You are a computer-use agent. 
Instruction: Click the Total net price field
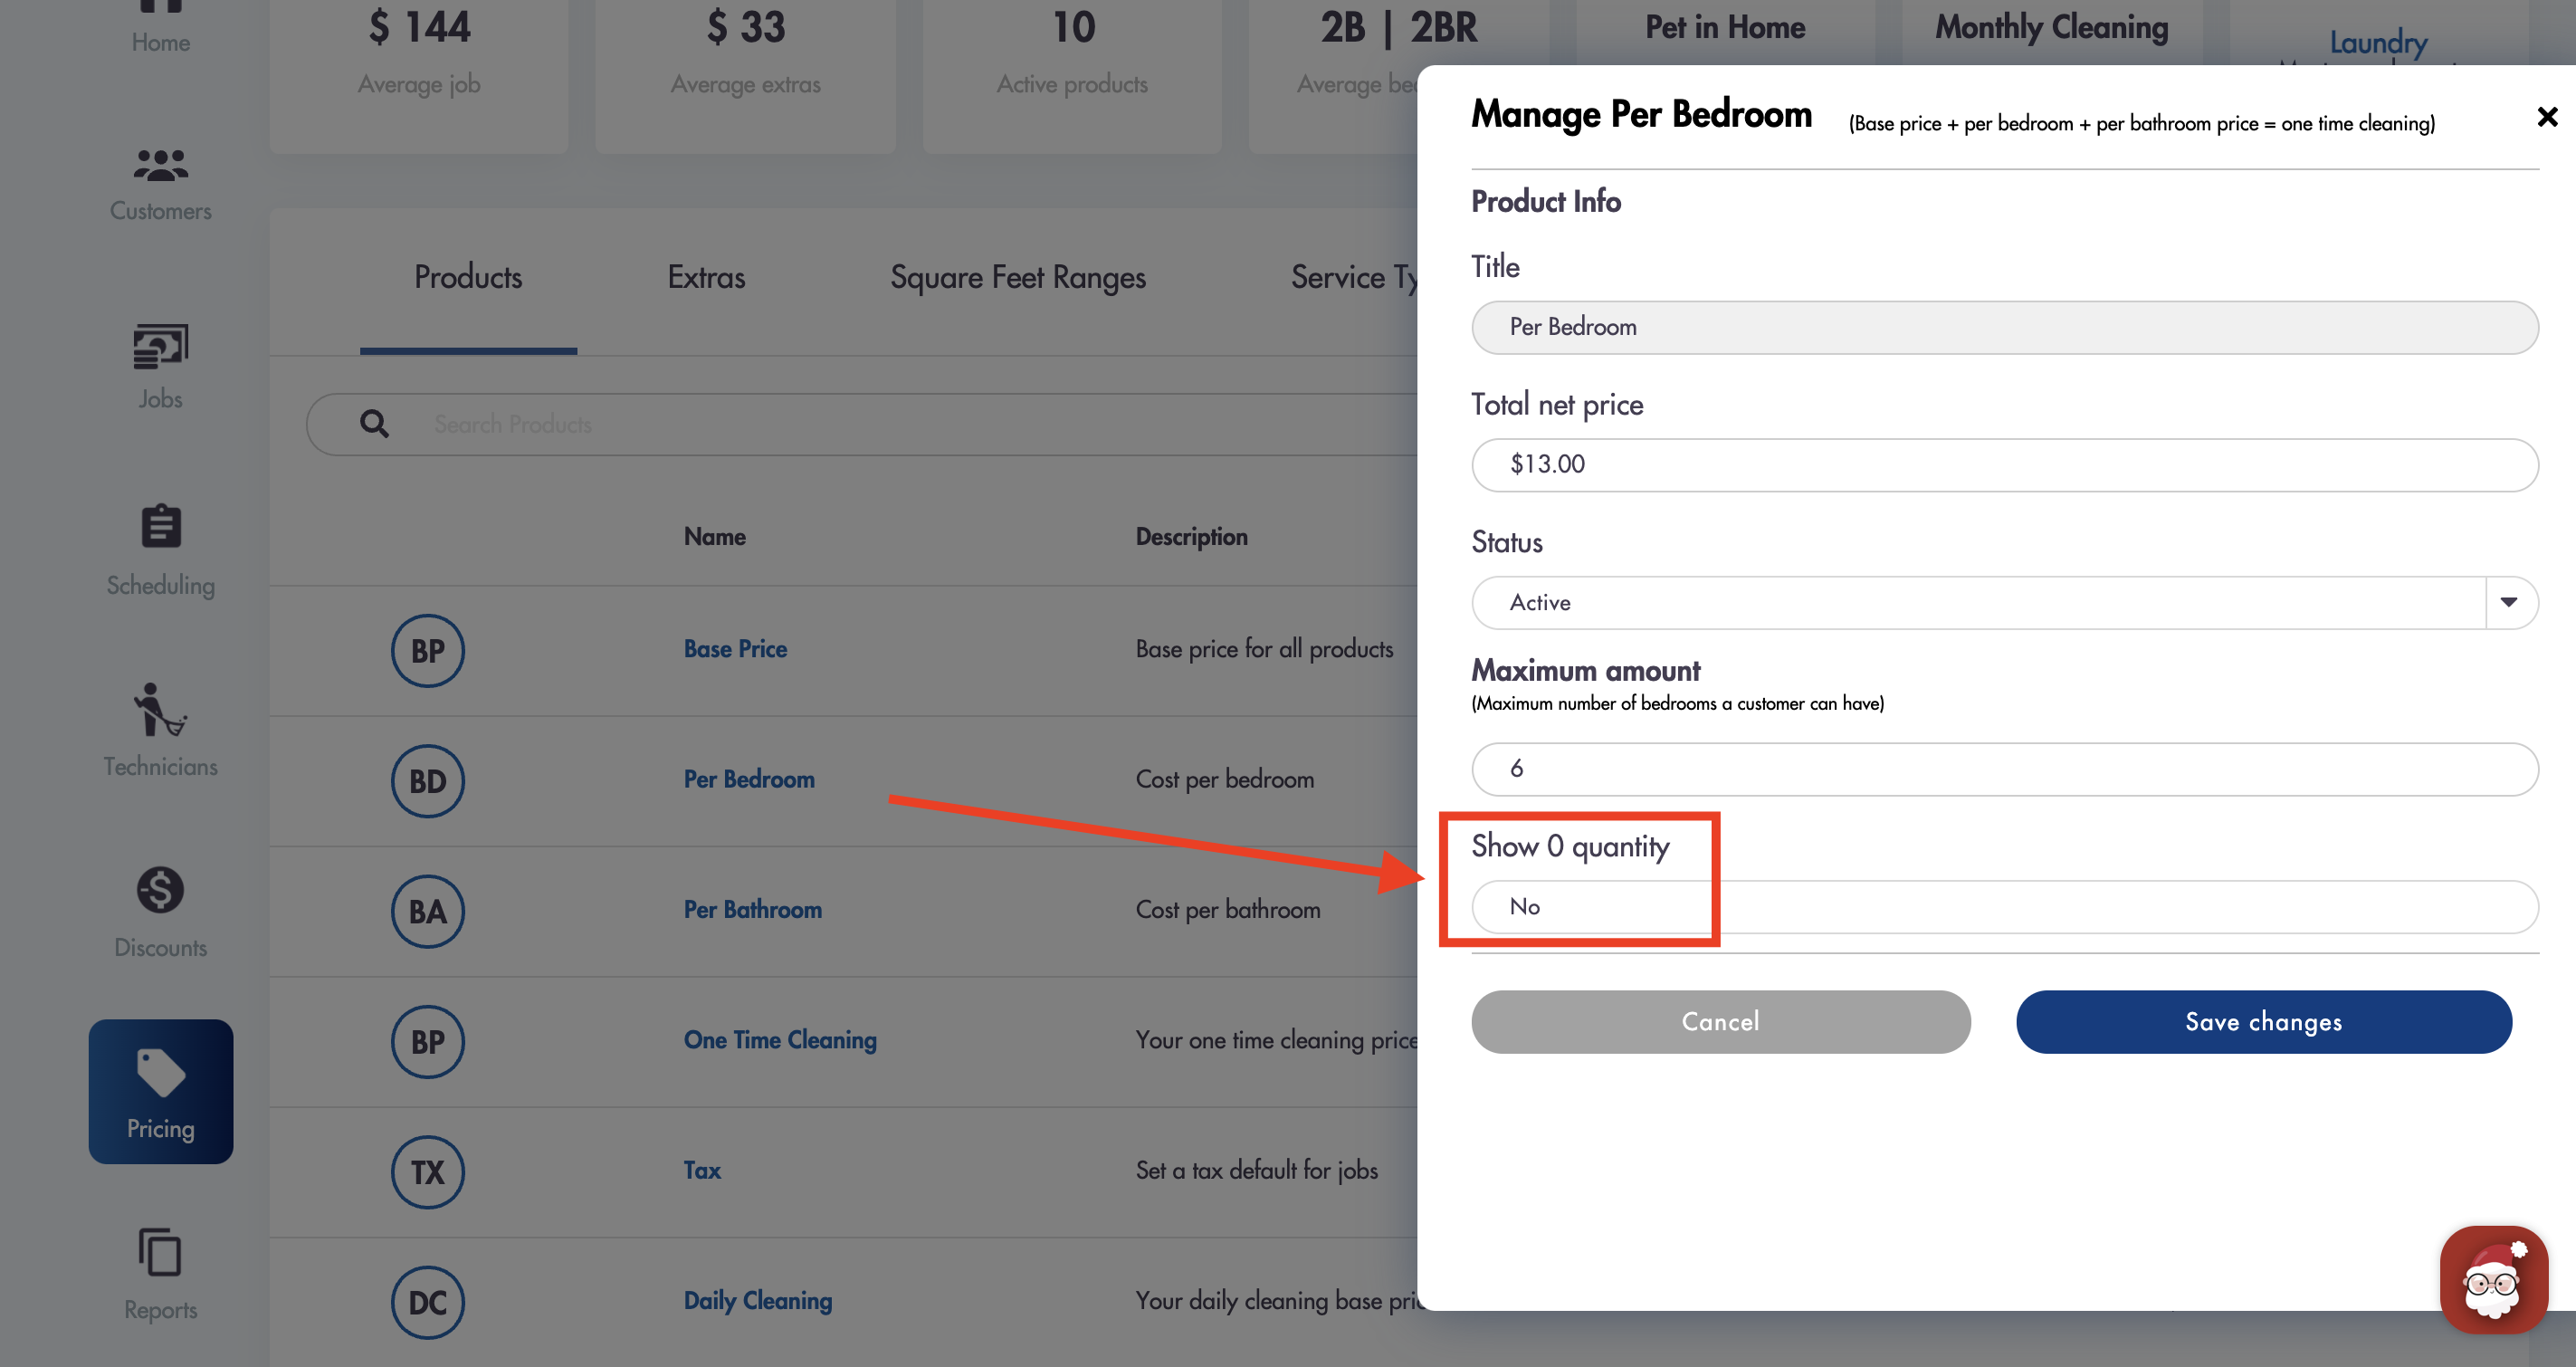(2000, 464)
